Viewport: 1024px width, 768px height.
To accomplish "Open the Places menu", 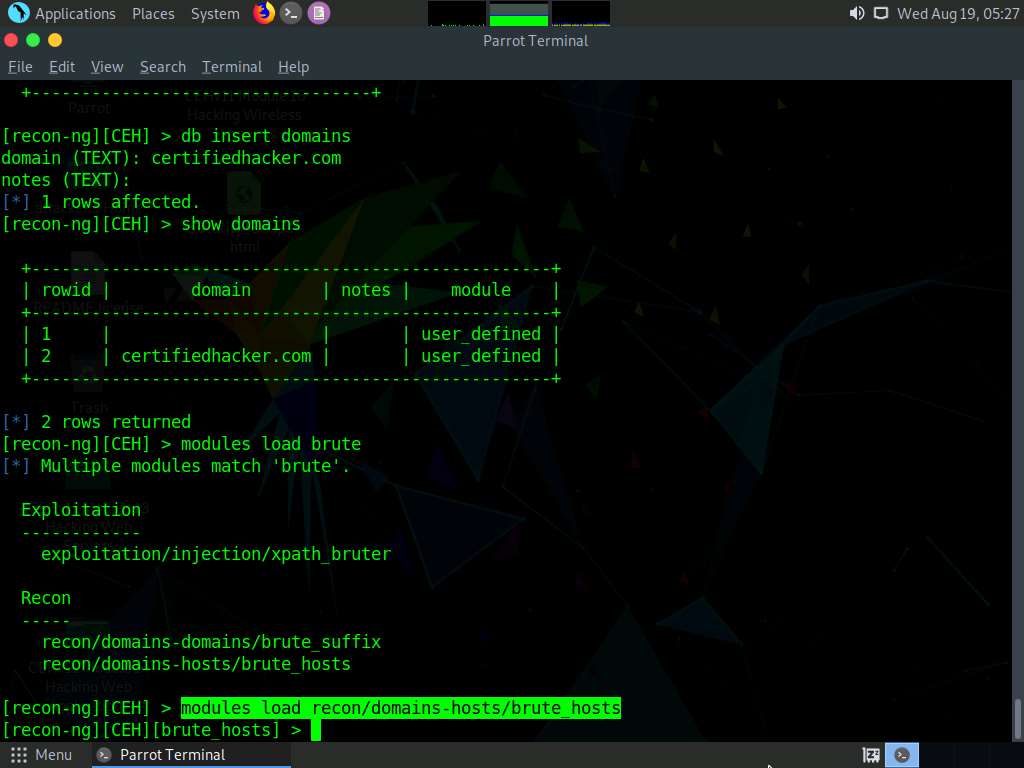I will (x=153, y=14).
